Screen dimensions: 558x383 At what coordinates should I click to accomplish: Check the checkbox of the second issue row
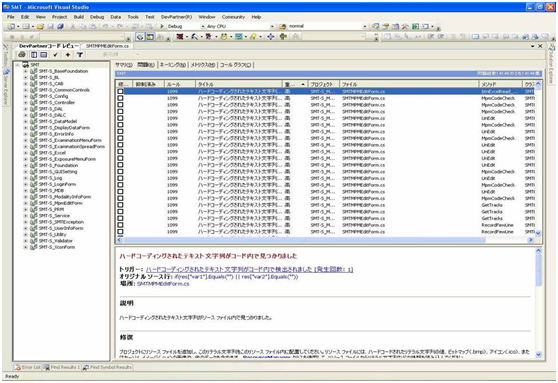120,98
